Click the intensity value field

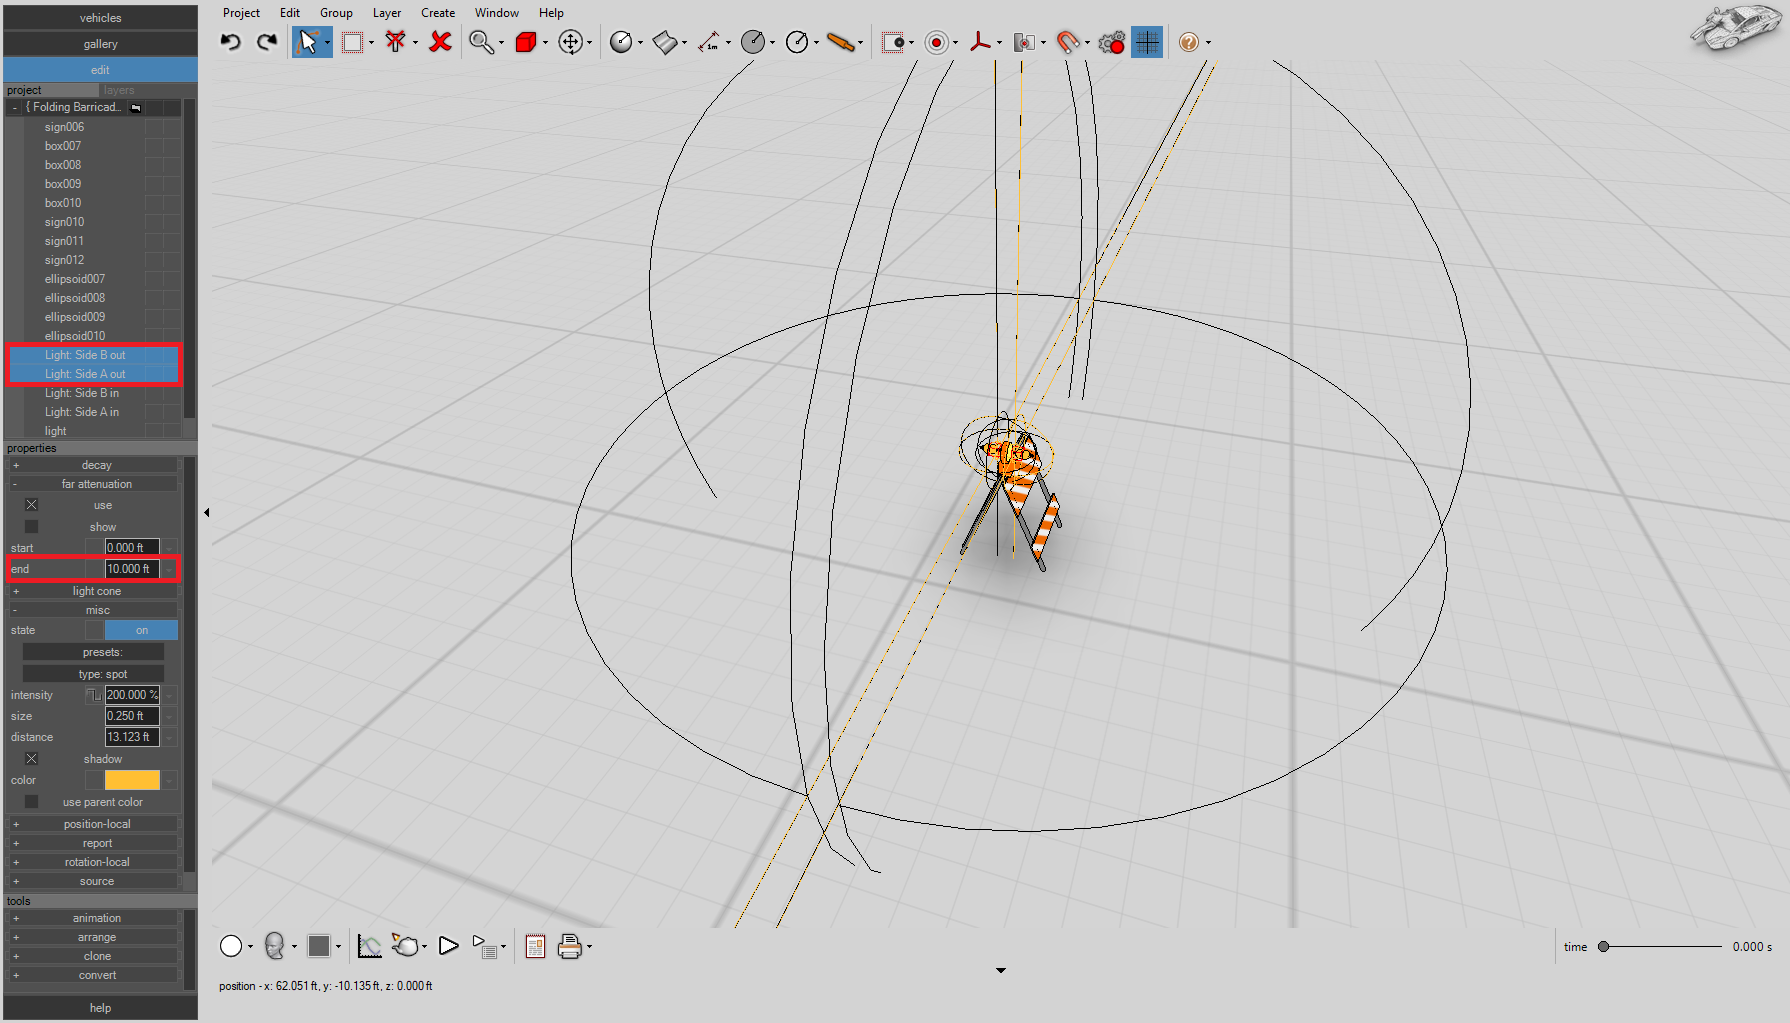pyautogui.click(x=132, y=695)
